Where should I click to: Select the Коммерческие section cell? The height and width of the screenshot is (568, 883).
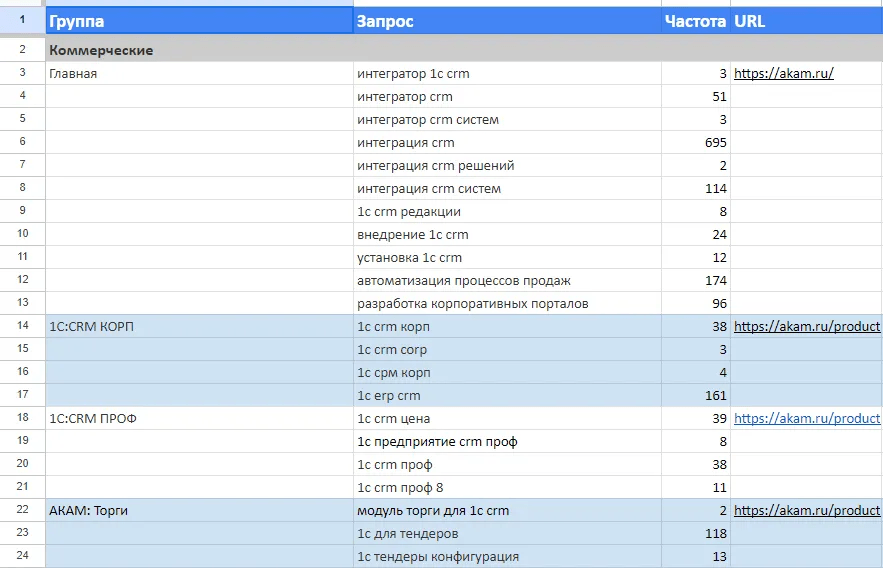click(x=101, y=50)
